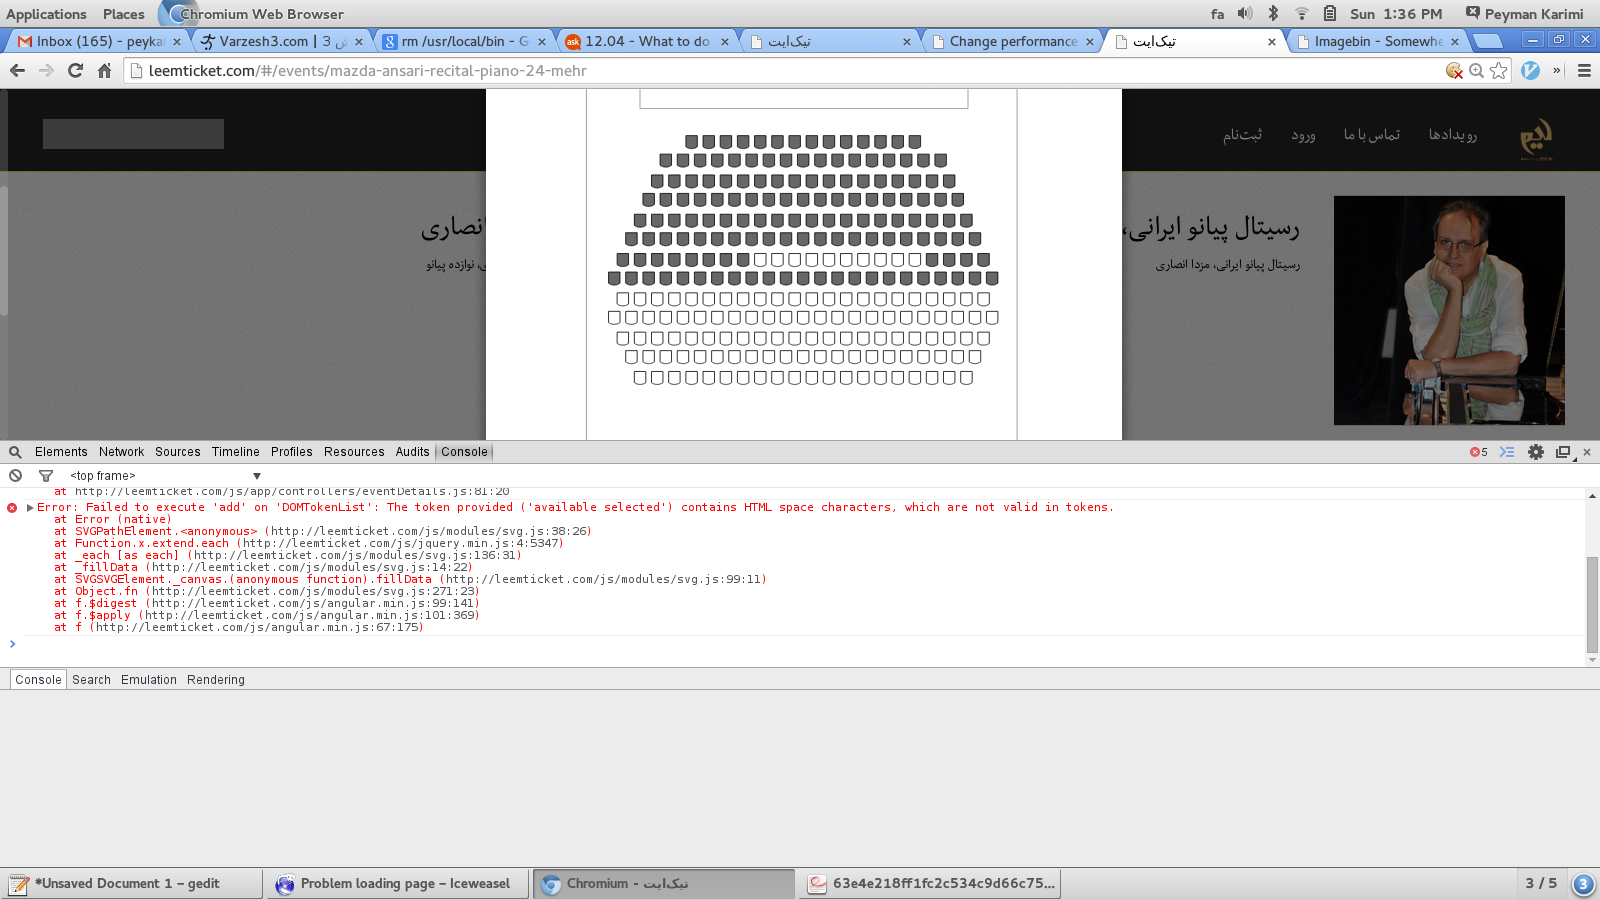This screenshot has width=1600, height=900.
Task: Open a new browser tab
Action: [1489, 41]
